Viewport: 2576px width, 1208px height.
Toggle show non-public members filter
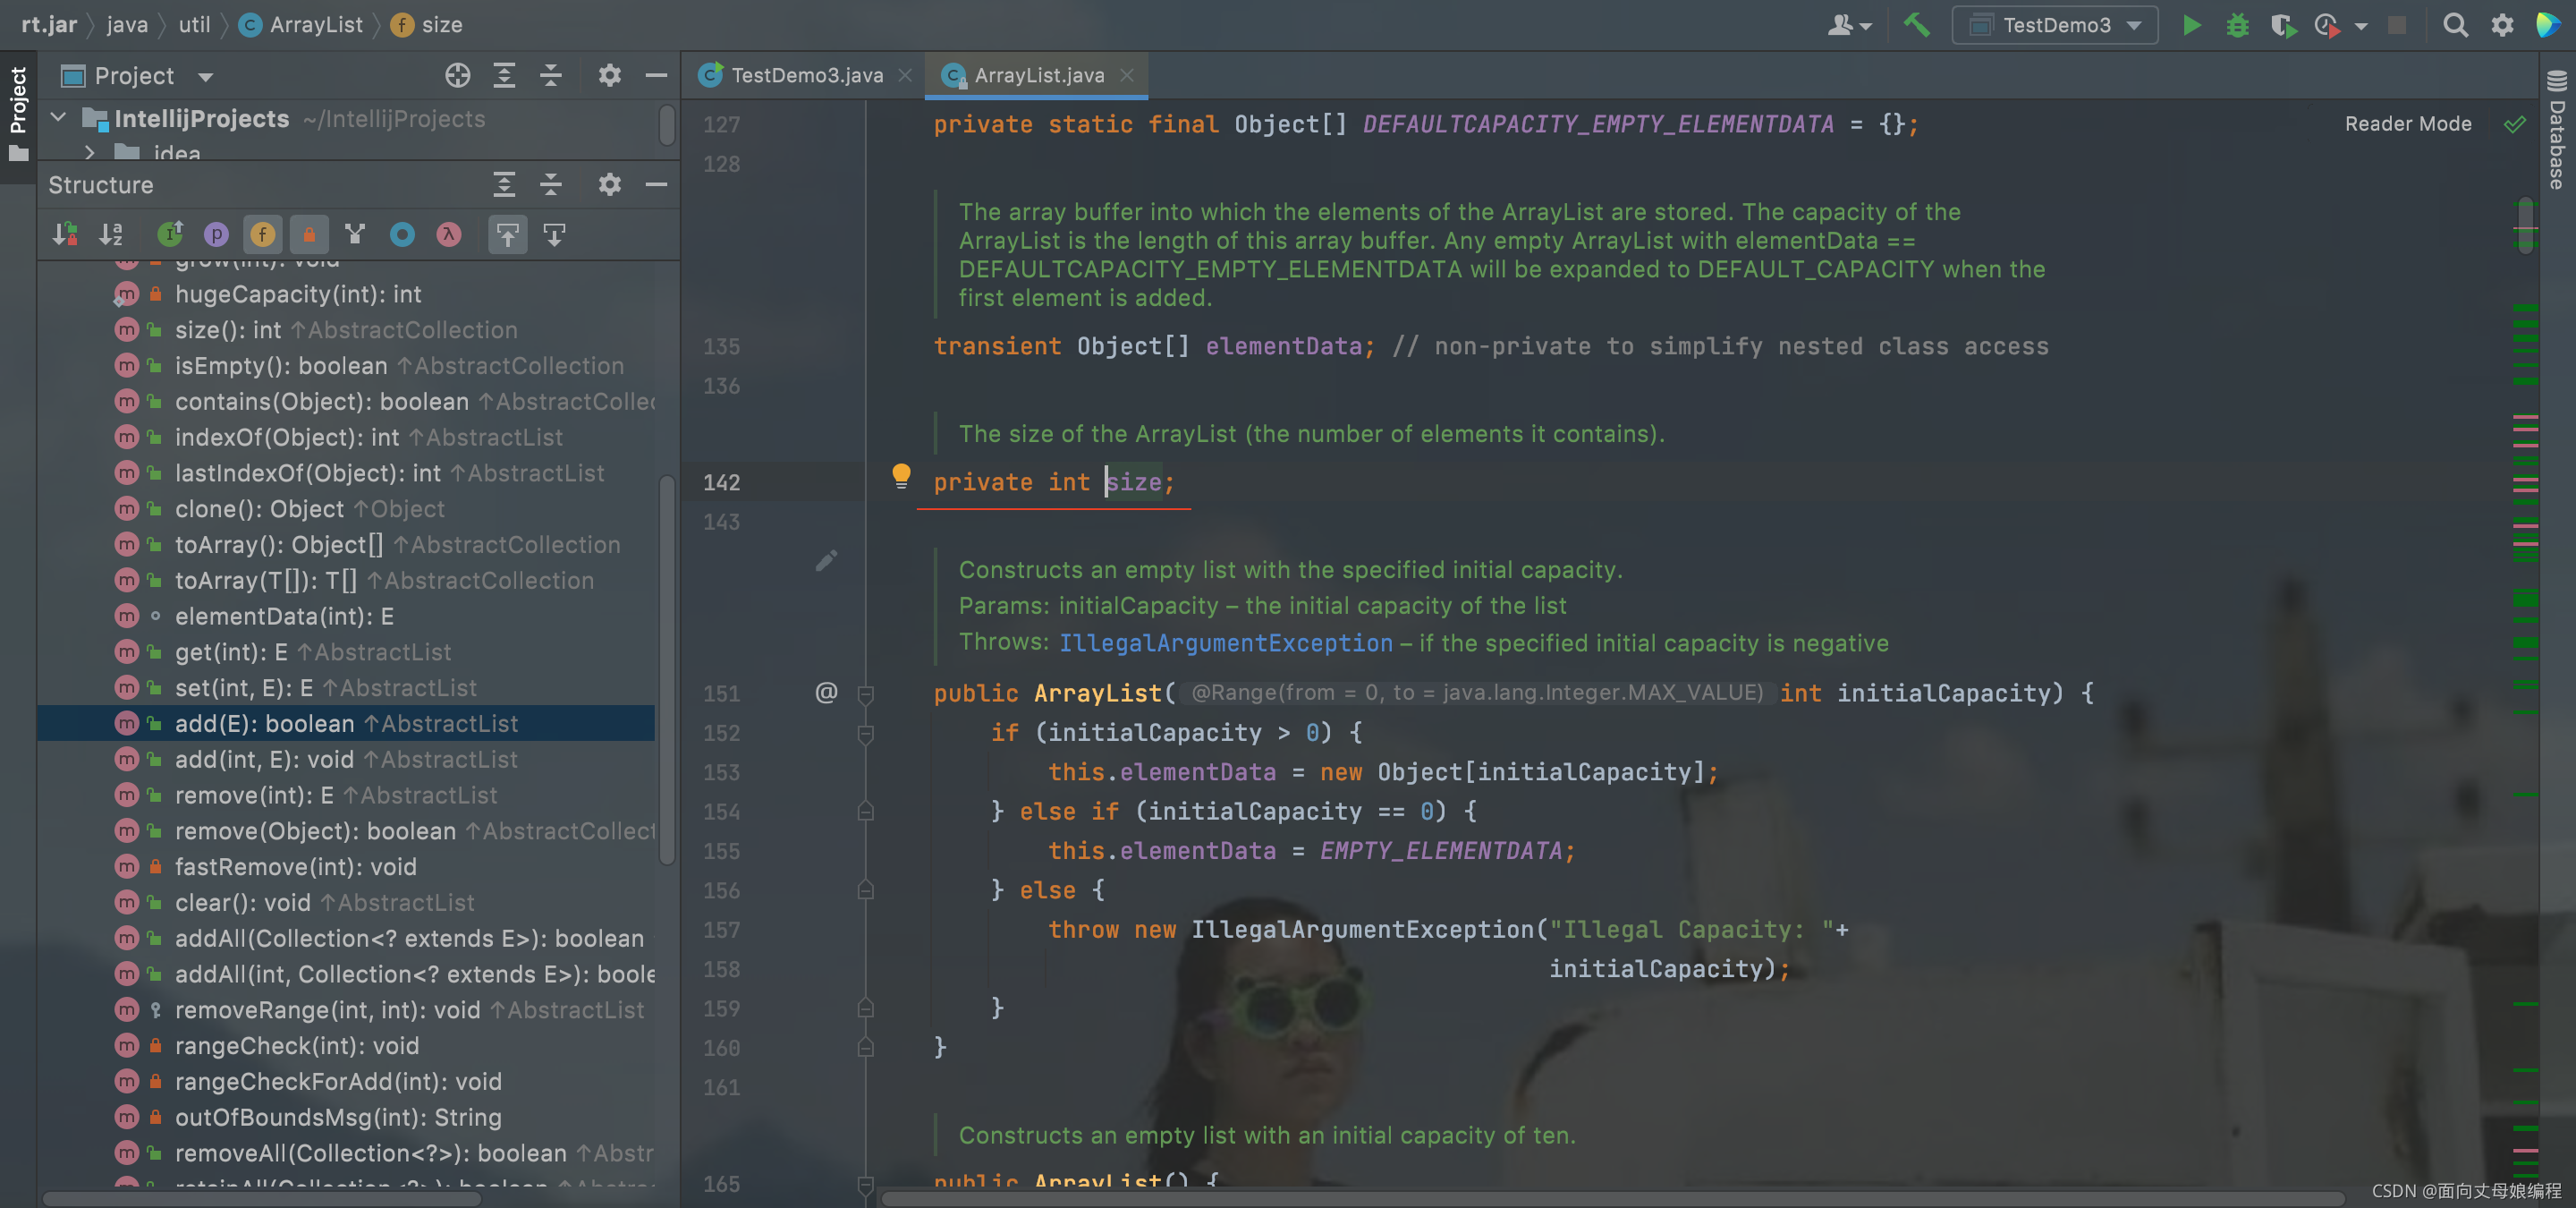pos(309,234)
